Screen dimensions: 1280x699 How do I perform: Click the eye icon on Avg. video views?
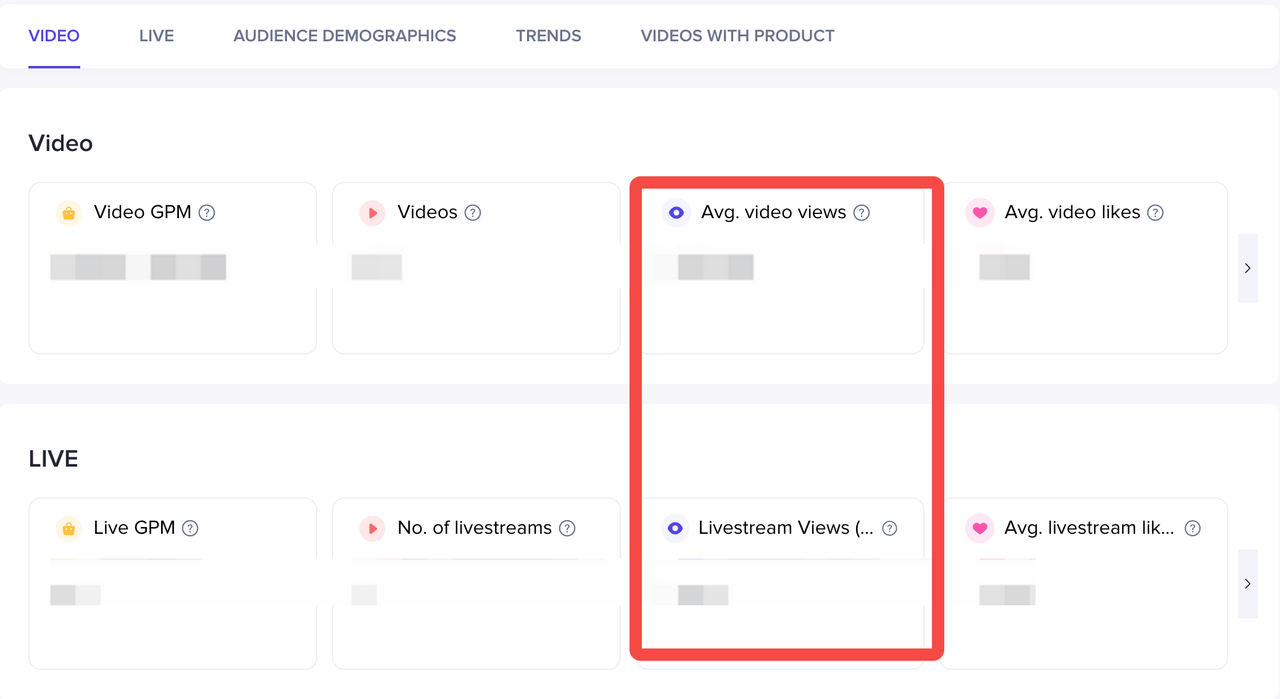[x=676, y=212]
